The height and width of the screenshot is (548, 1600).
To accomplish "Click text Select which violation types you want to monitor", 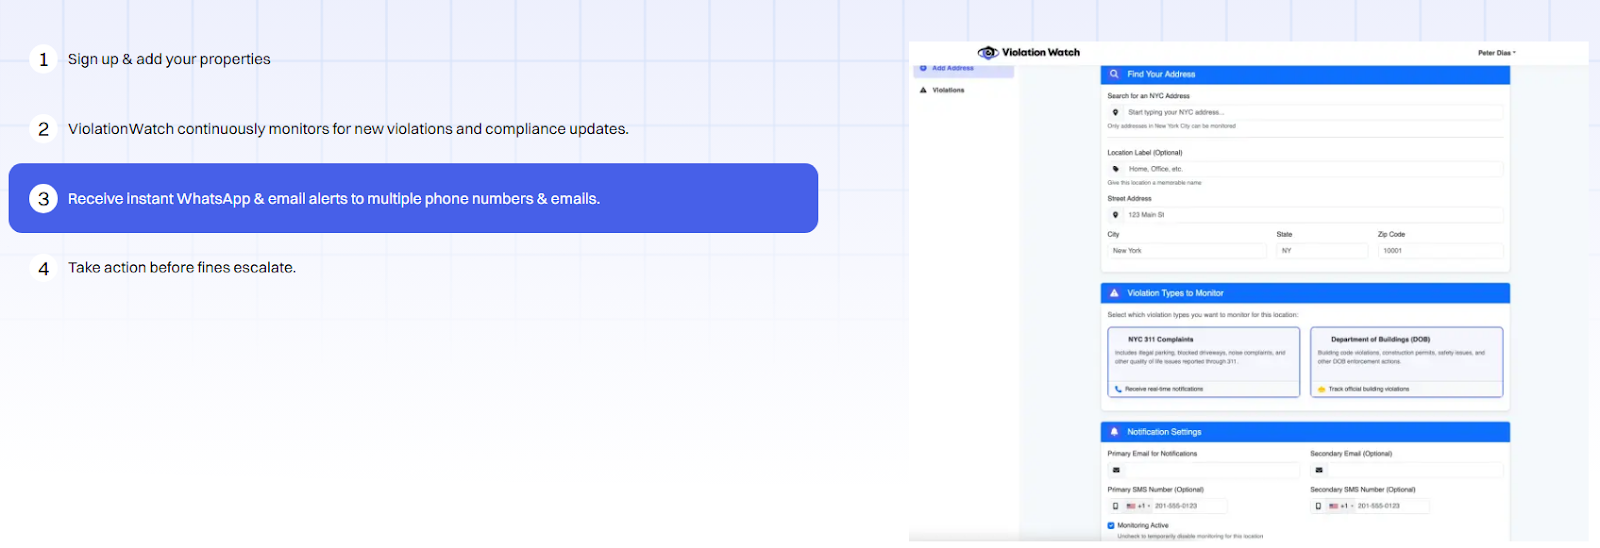I will (x=1202, y=315).
